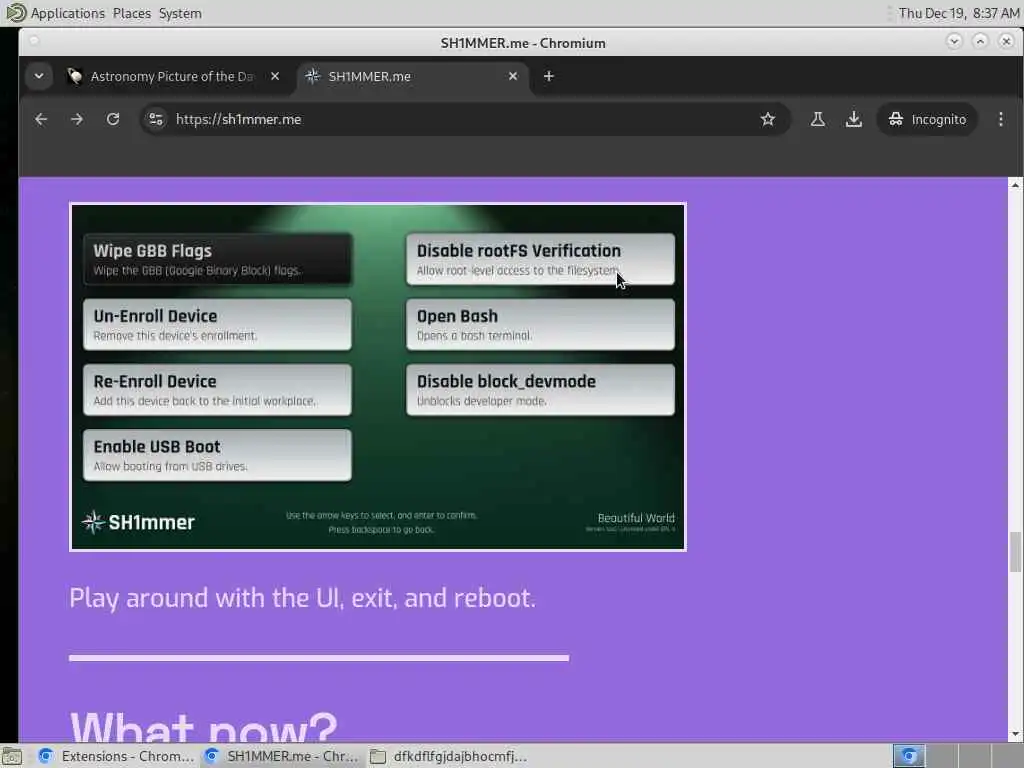Click the address bar URL field
This screenshot has height=768, width=1024.
coord(464,120)
